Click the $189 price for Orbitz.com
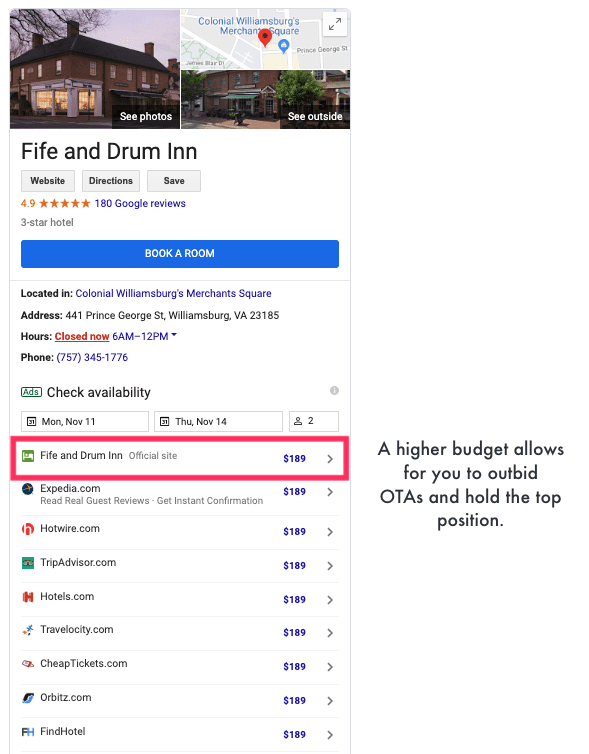This screenshot has width=589, height=754. click(294, 701)
